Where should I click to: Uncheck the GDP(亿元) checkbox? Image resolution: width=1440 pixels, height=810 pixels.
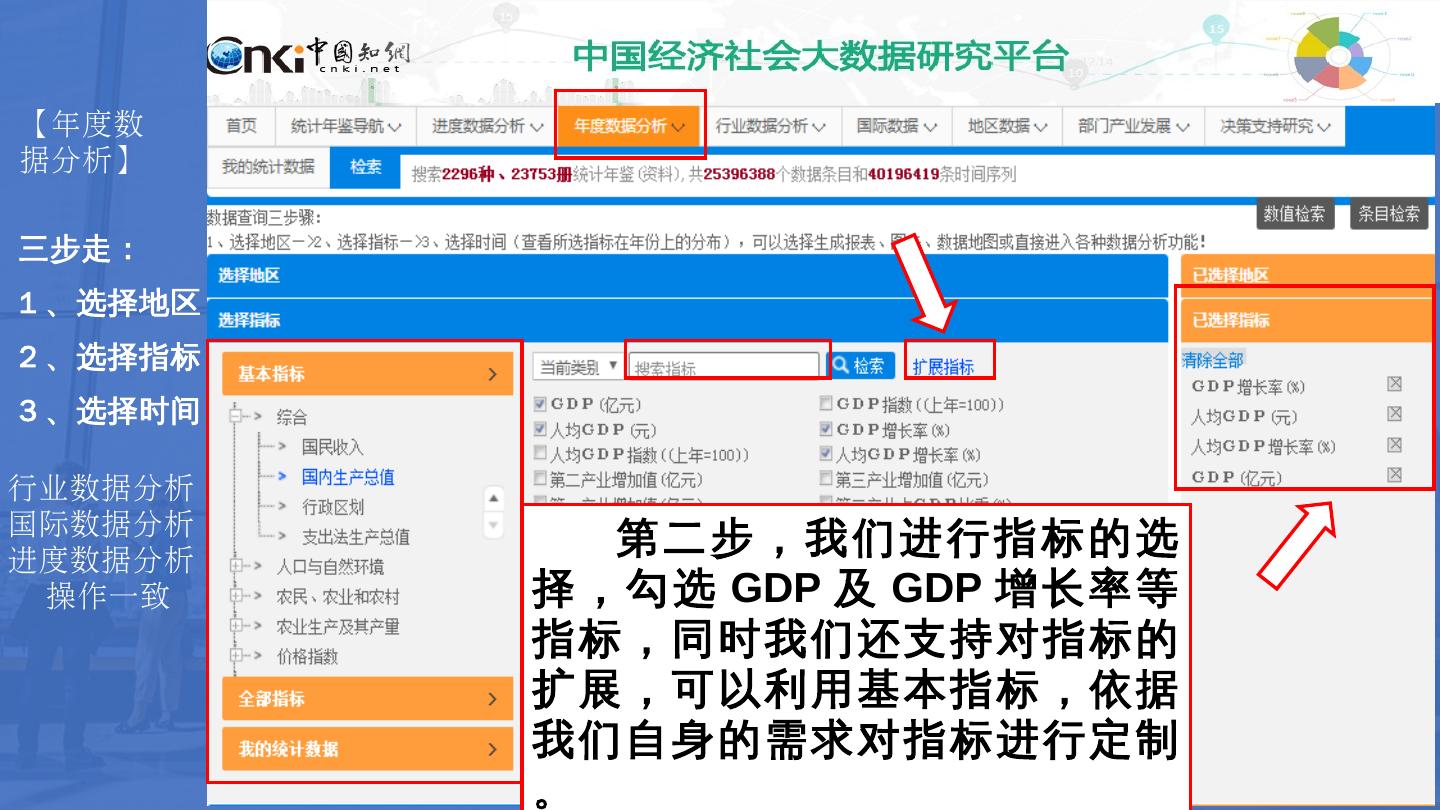point(541,404)
